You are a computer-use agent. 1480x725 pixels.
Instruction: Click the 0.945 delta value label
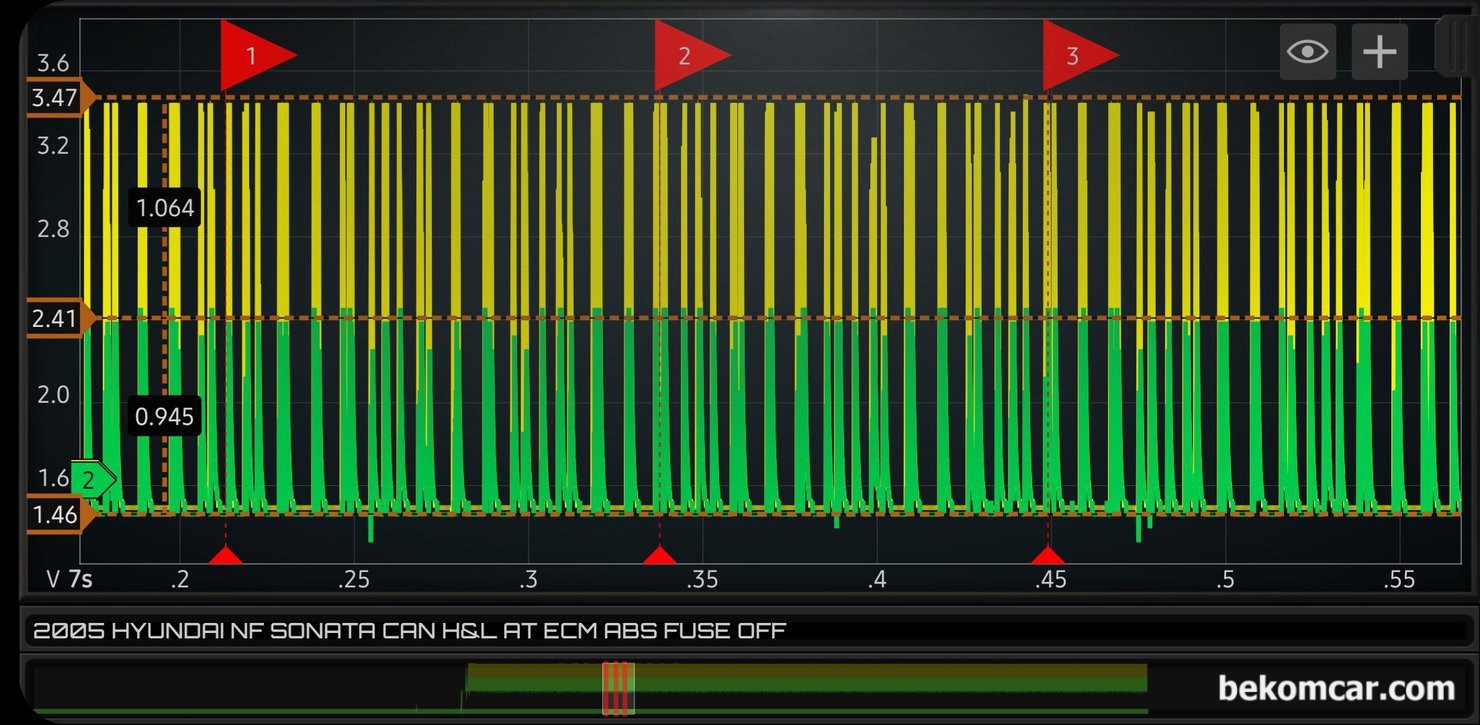point(165,416)
